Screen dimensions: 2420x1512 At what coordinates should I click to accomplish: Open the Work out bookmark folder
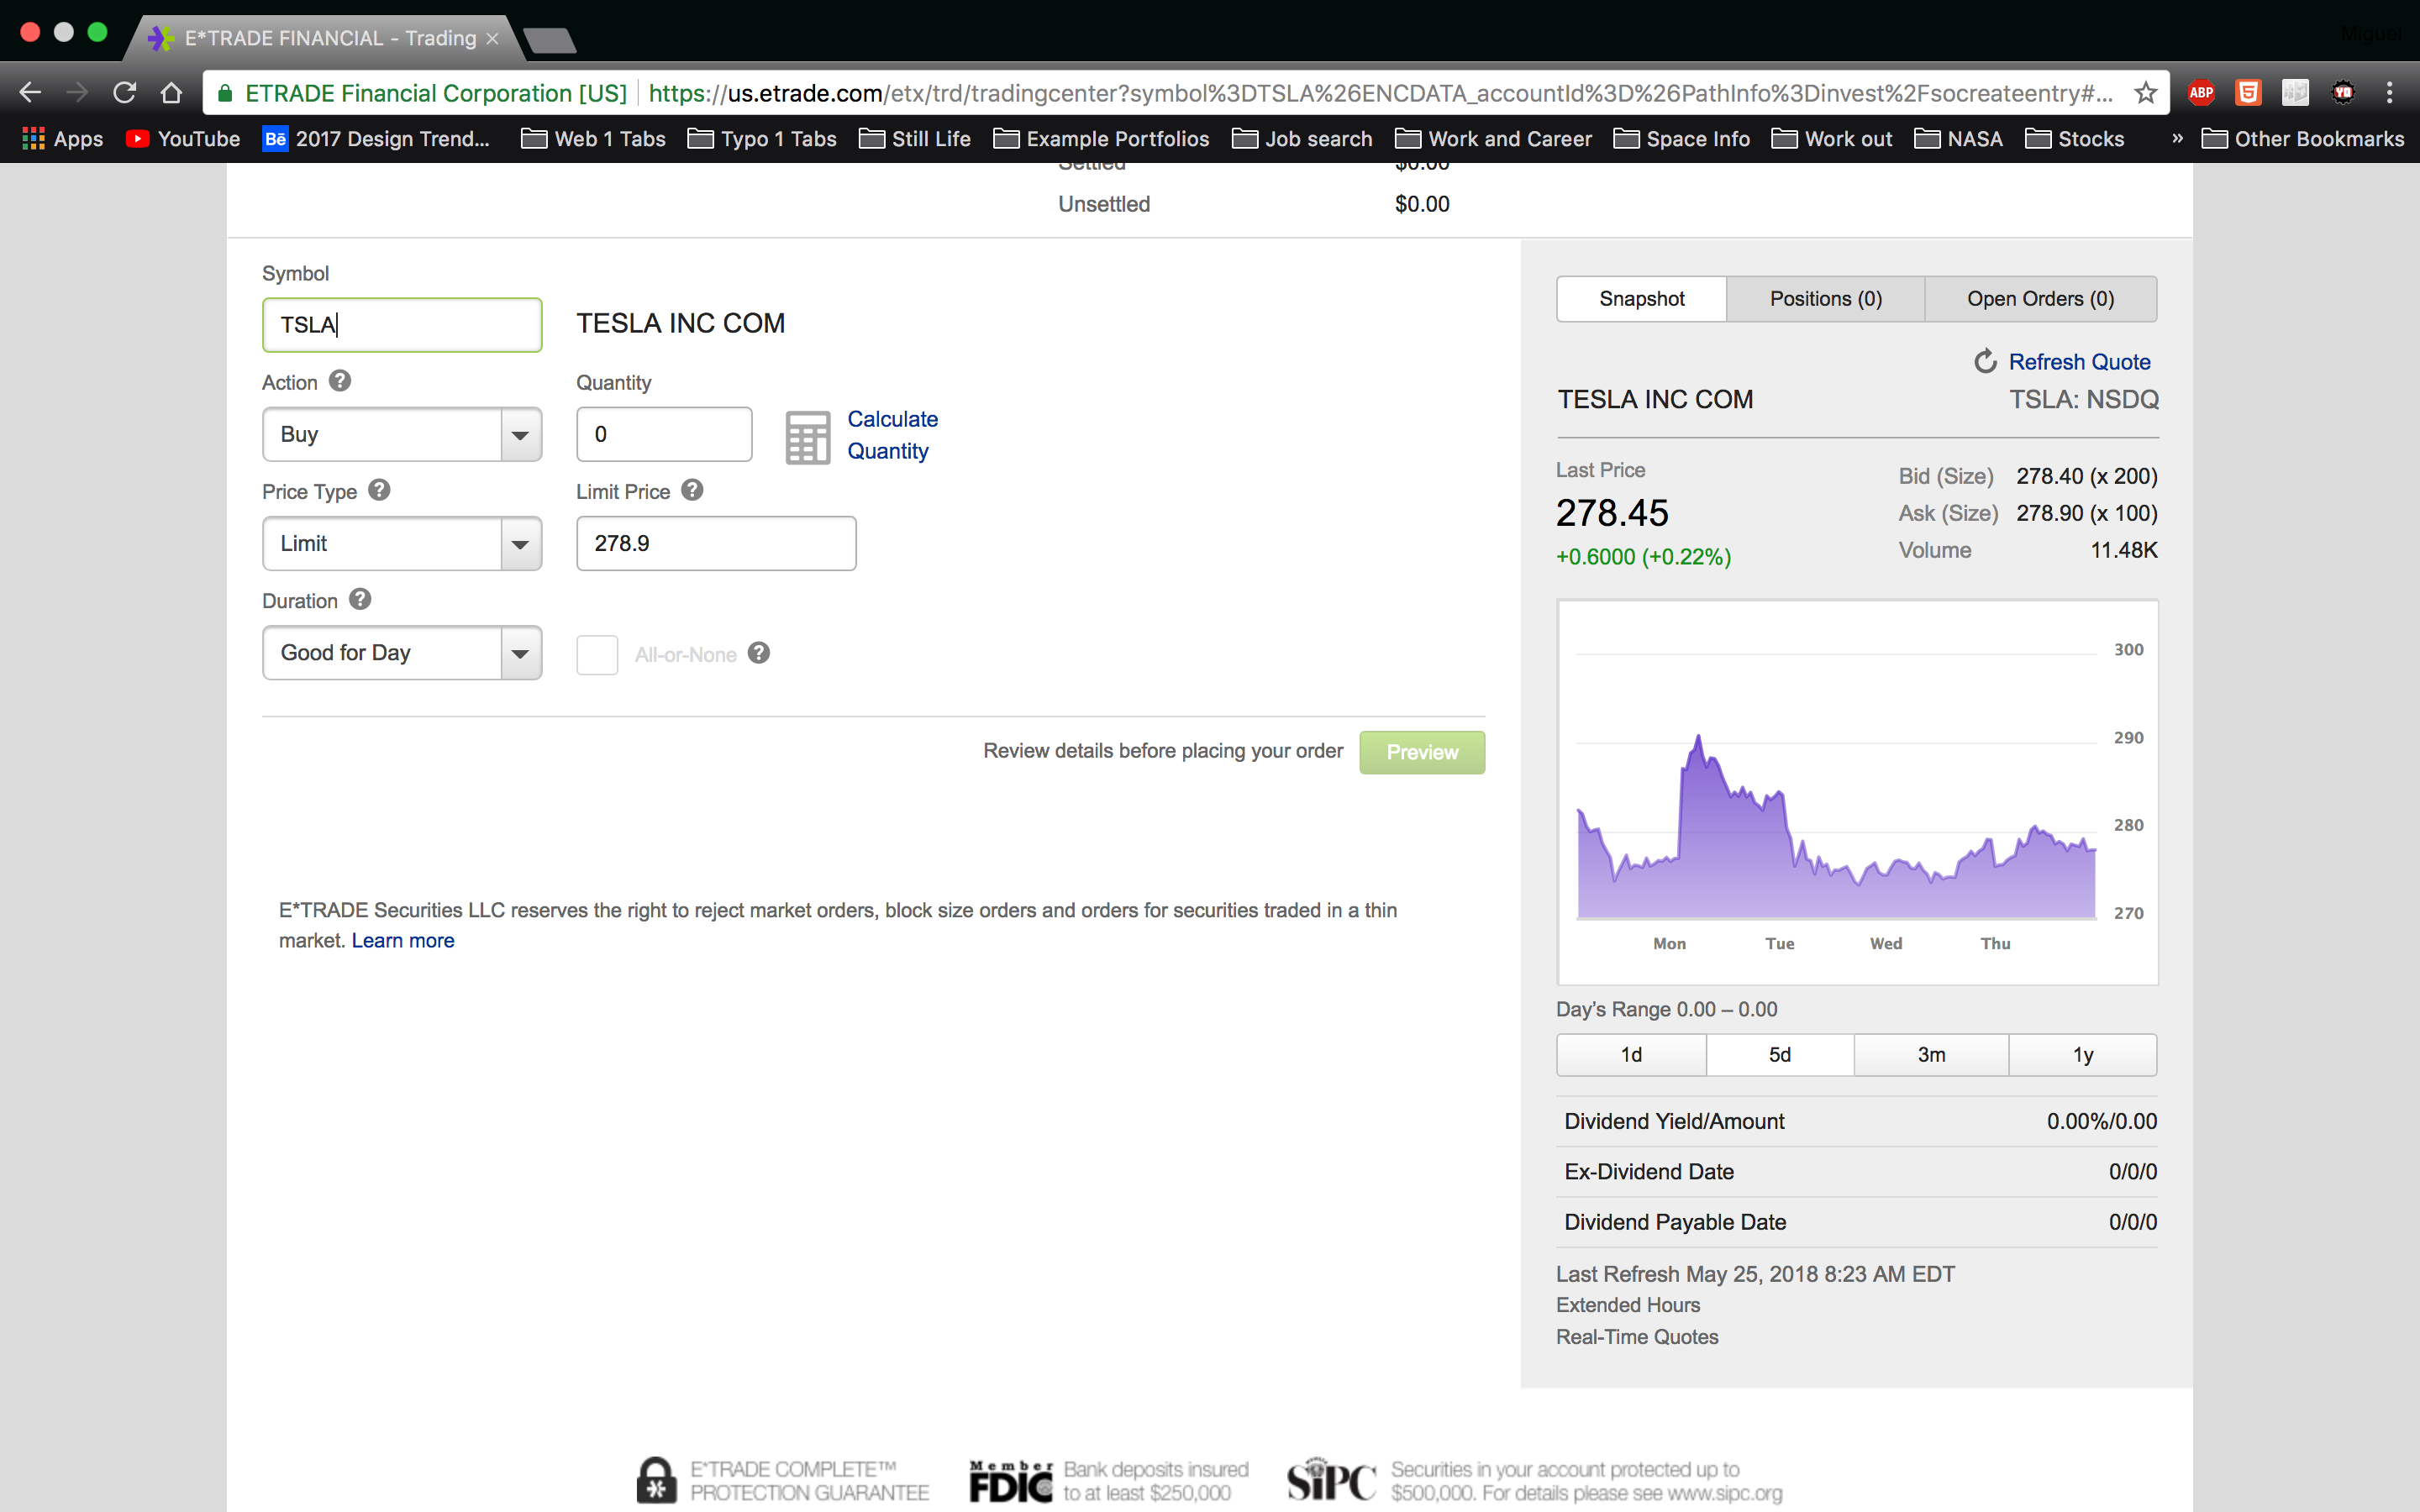1832,139
